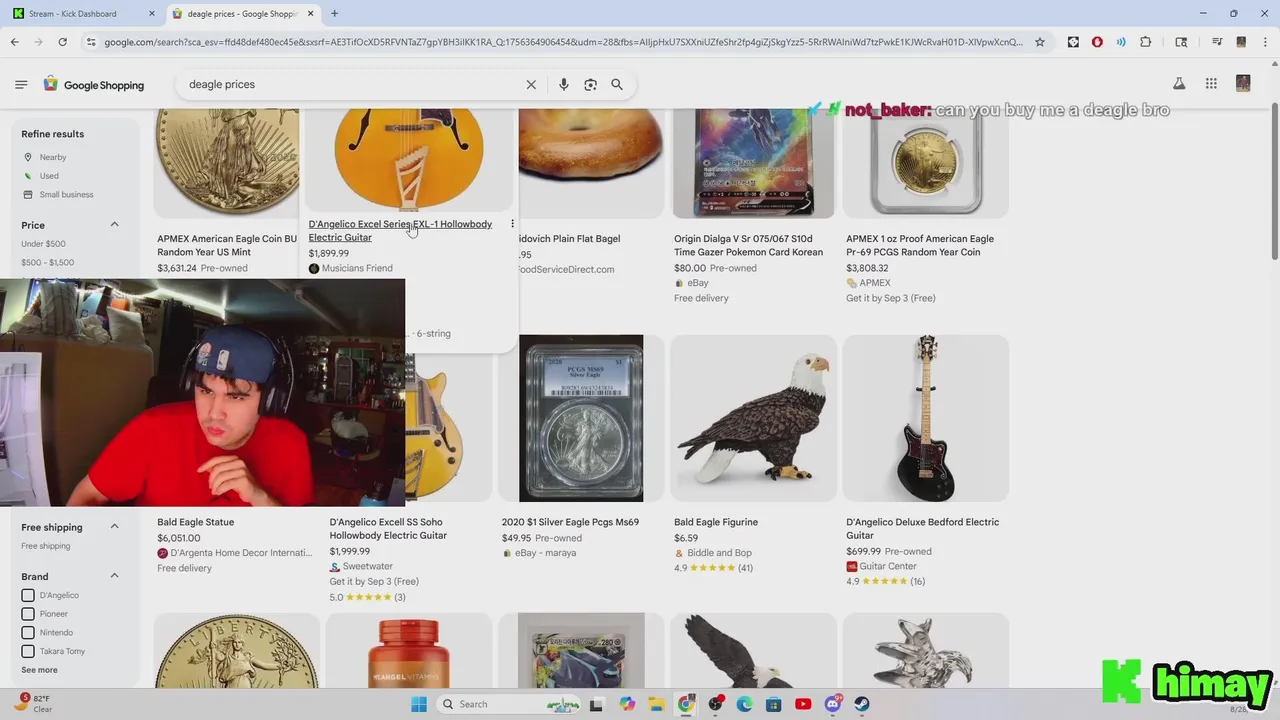Viewport: 1280px width, 720px height.
Task: Click the plain bagel product image
Action: 590,162
